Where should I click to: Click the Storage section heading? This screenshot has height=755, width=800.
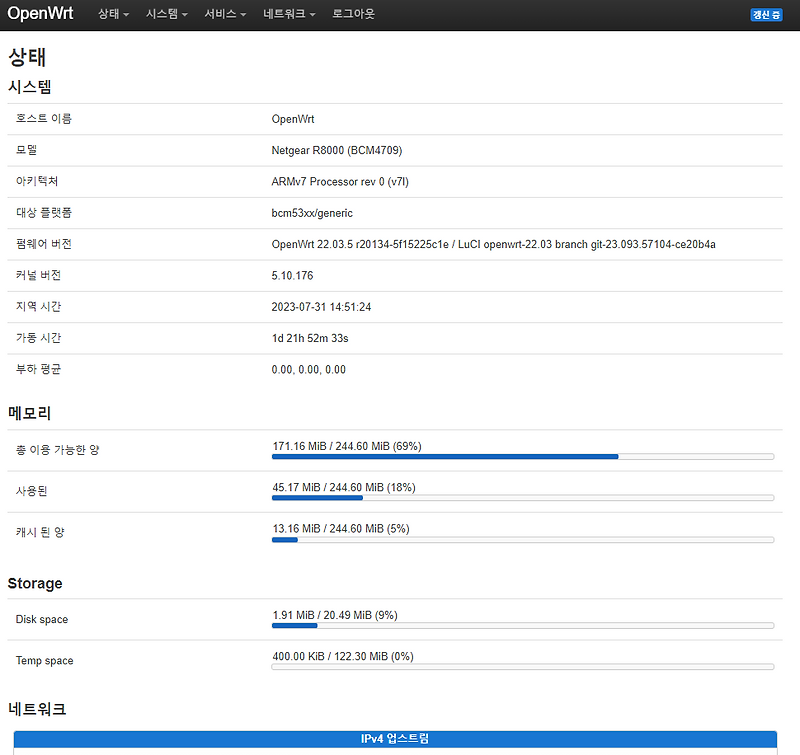[35, 583]
